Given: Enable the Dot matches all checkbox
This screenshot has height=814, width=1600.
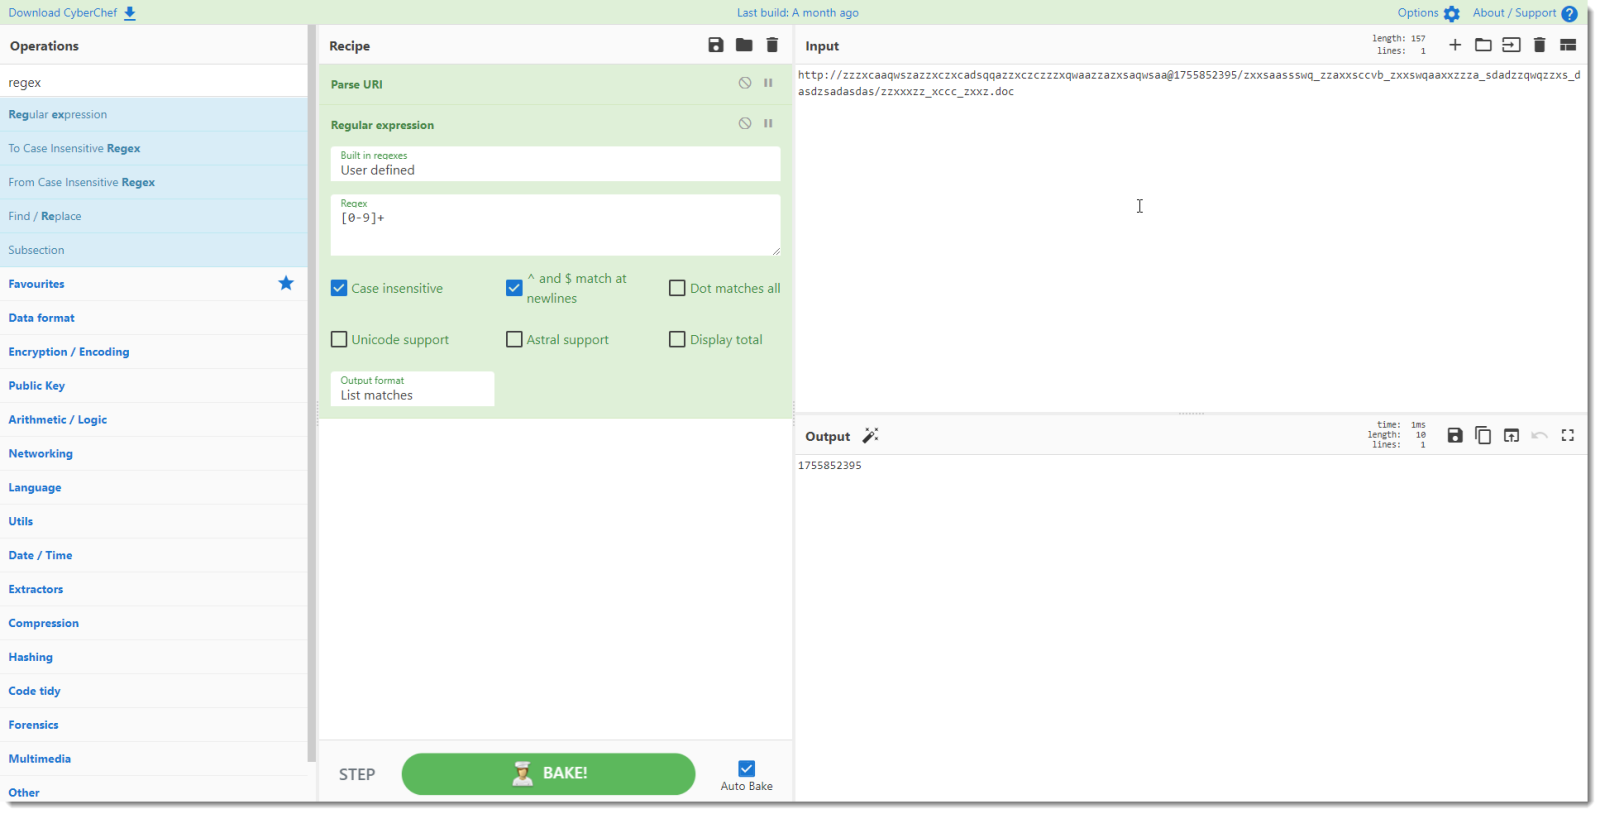Looking at the screenshot, I should coord(677,288).
